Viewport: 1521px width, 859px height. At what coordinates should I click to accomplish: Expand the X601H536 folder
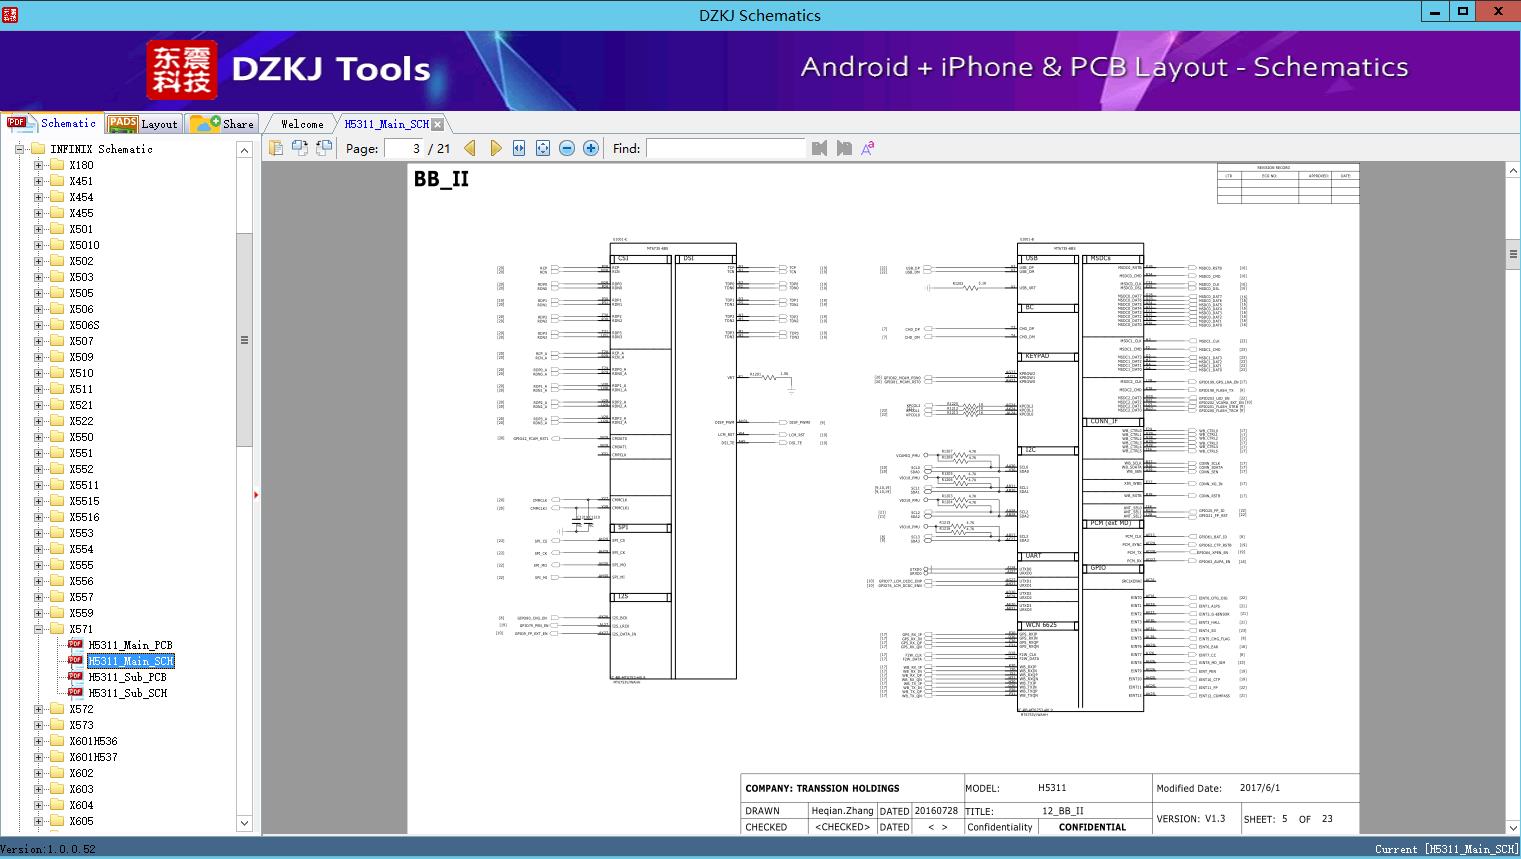38,741
